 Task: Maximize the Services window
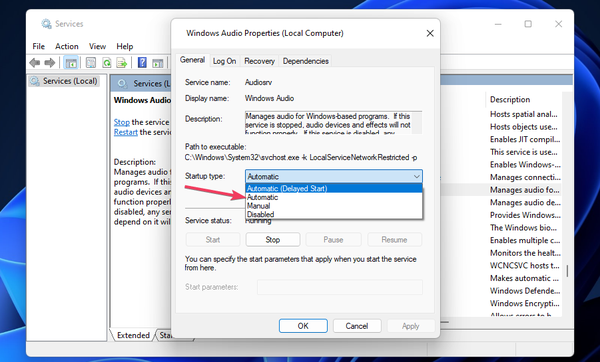(x=528, y=24)
